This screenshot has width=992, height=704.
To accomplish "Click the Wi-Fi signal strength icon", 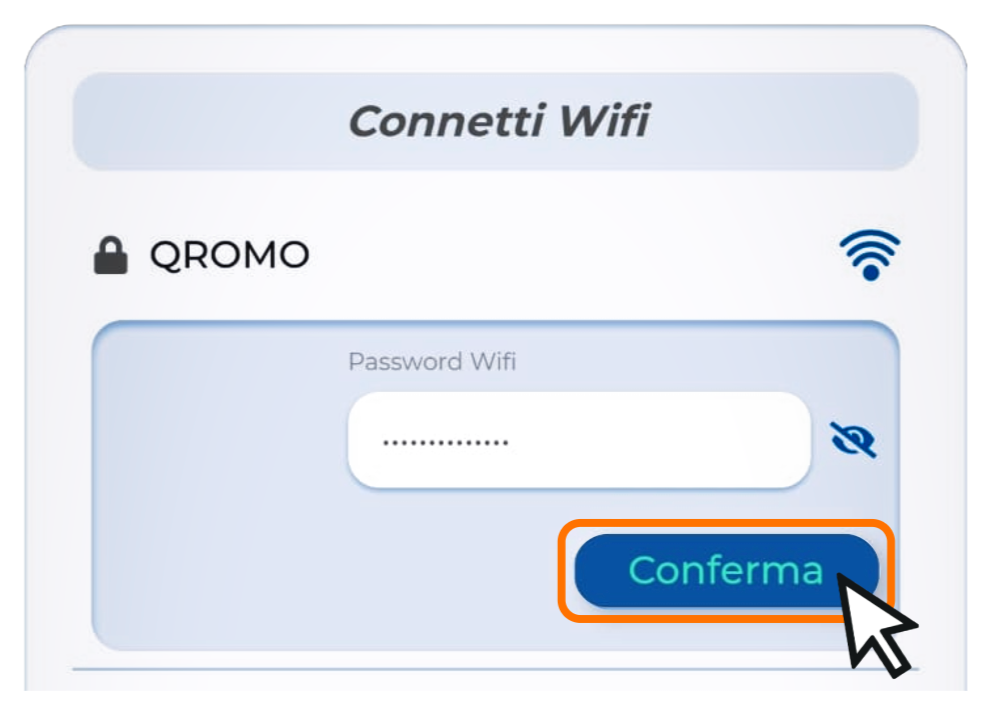I will point(870,255).
